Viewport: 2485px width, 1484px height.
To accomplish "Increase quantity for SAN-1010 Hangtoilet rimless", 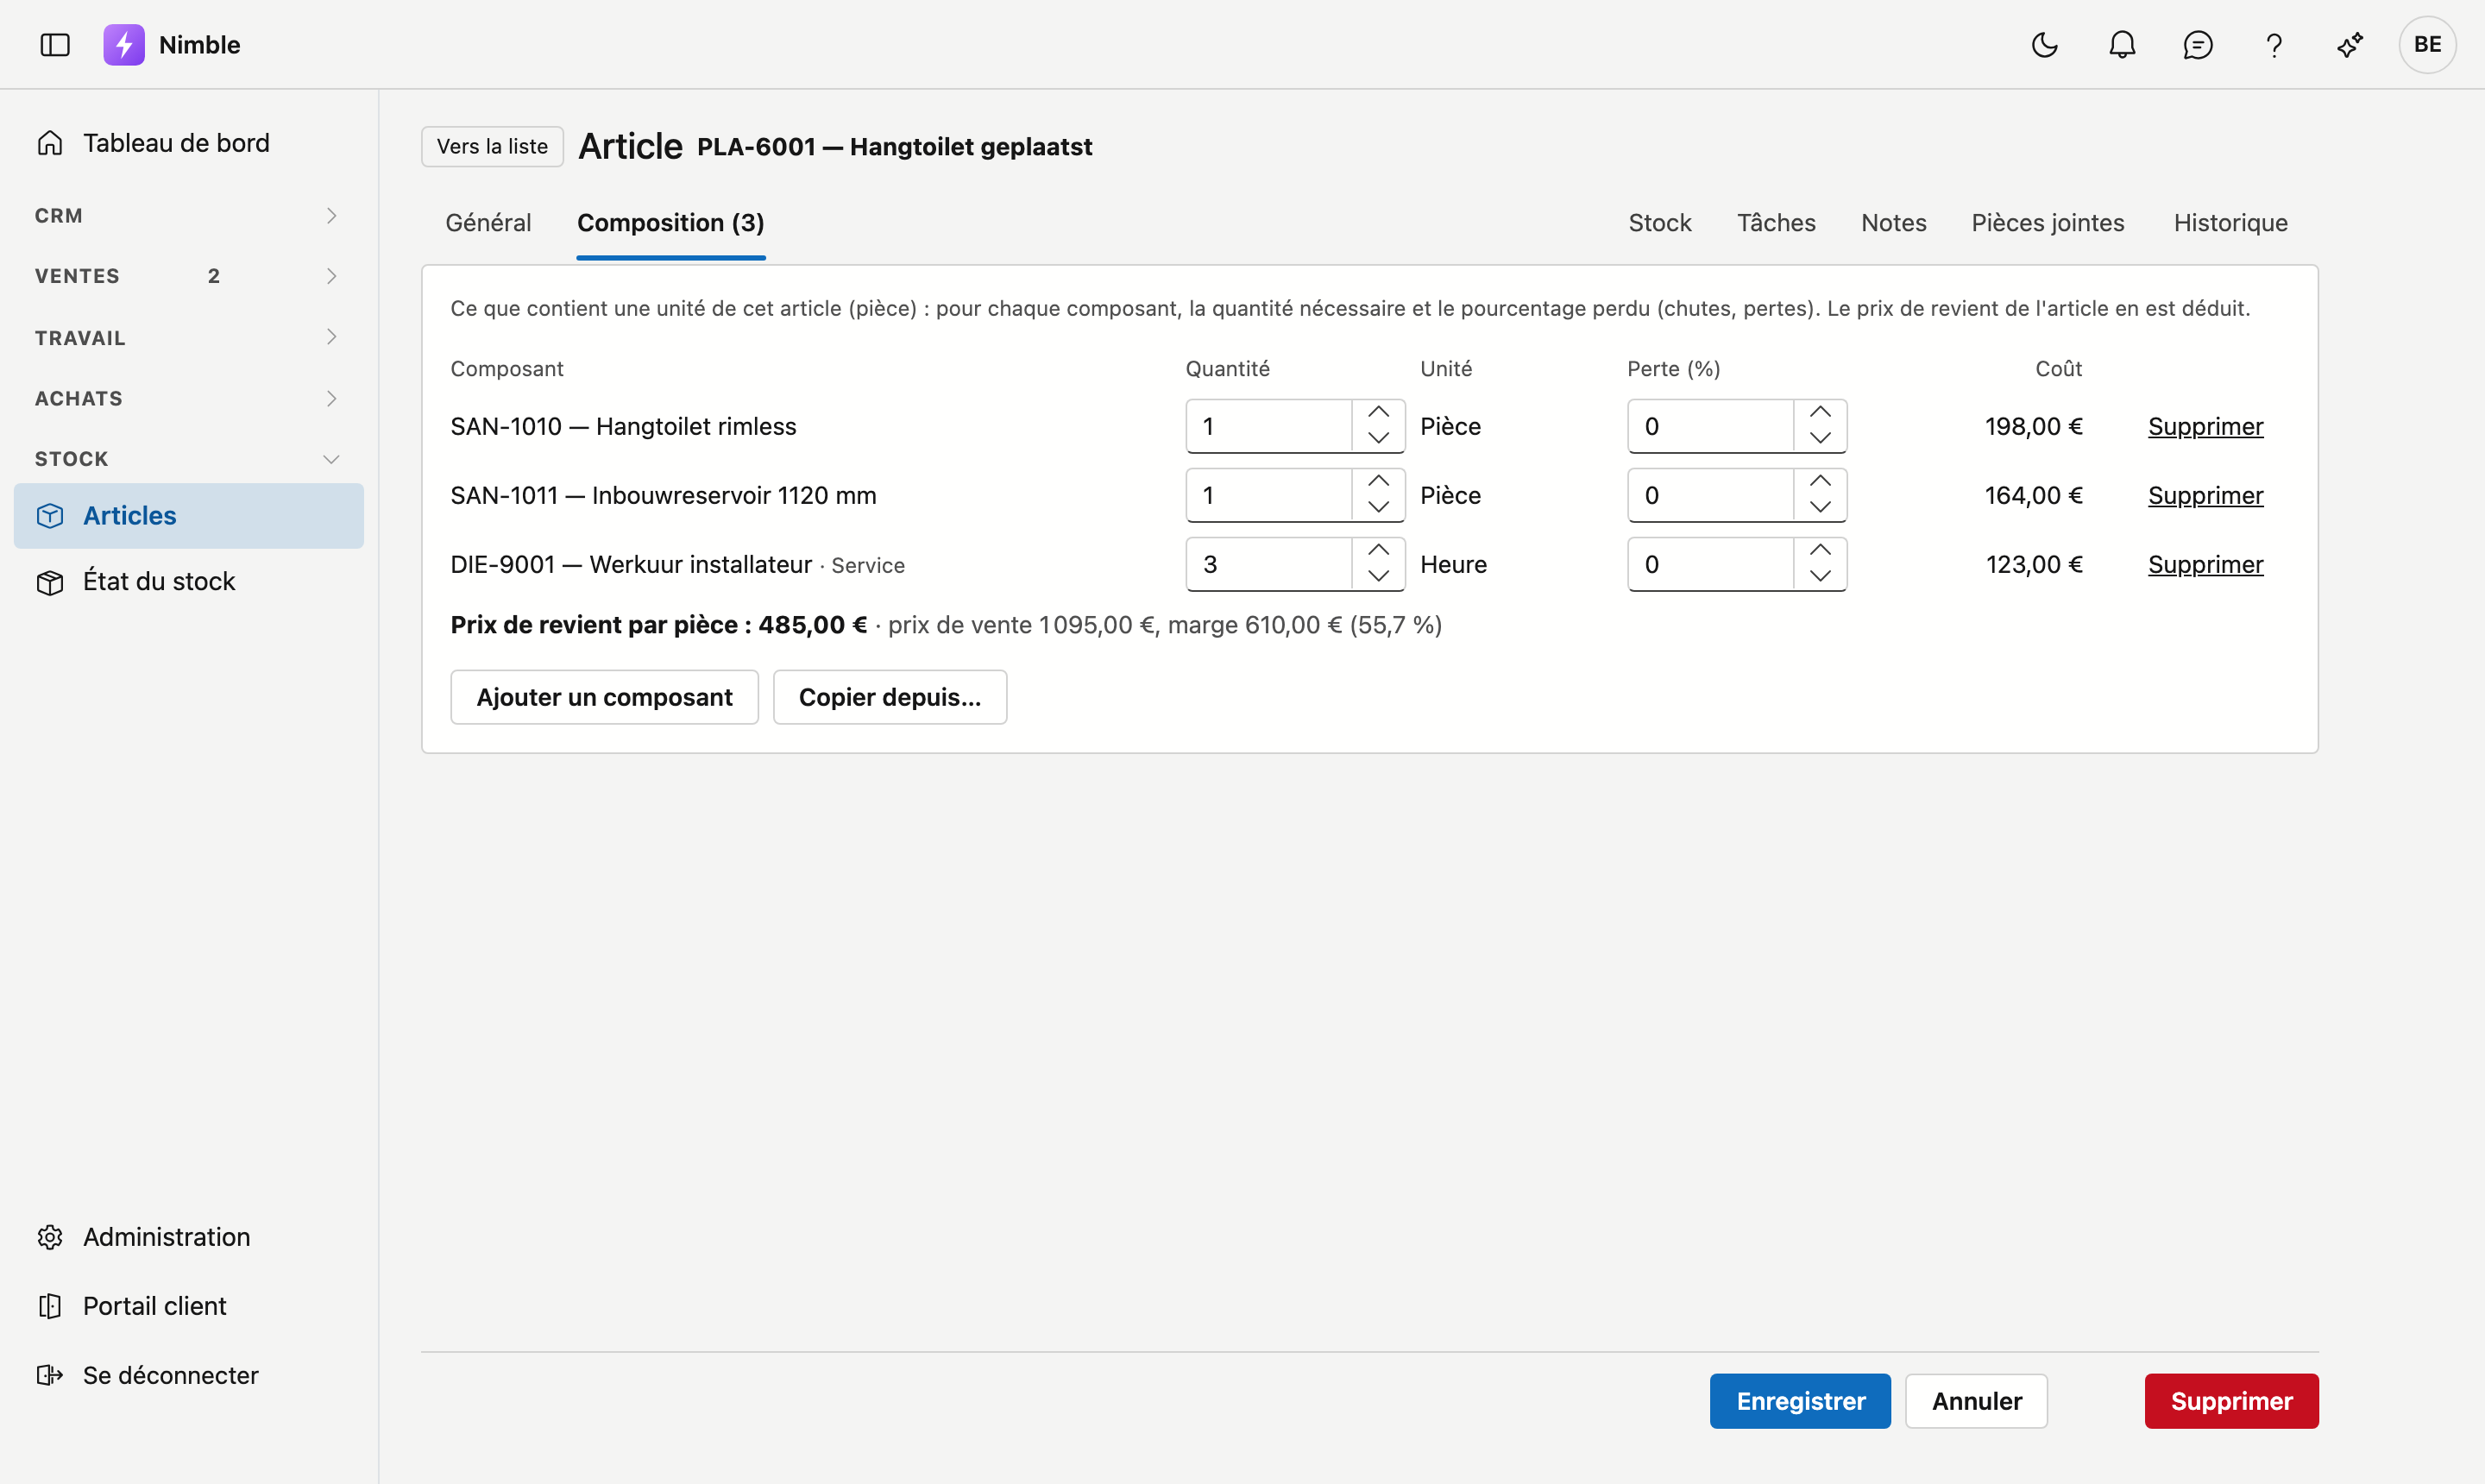I will pos(1378,413).
